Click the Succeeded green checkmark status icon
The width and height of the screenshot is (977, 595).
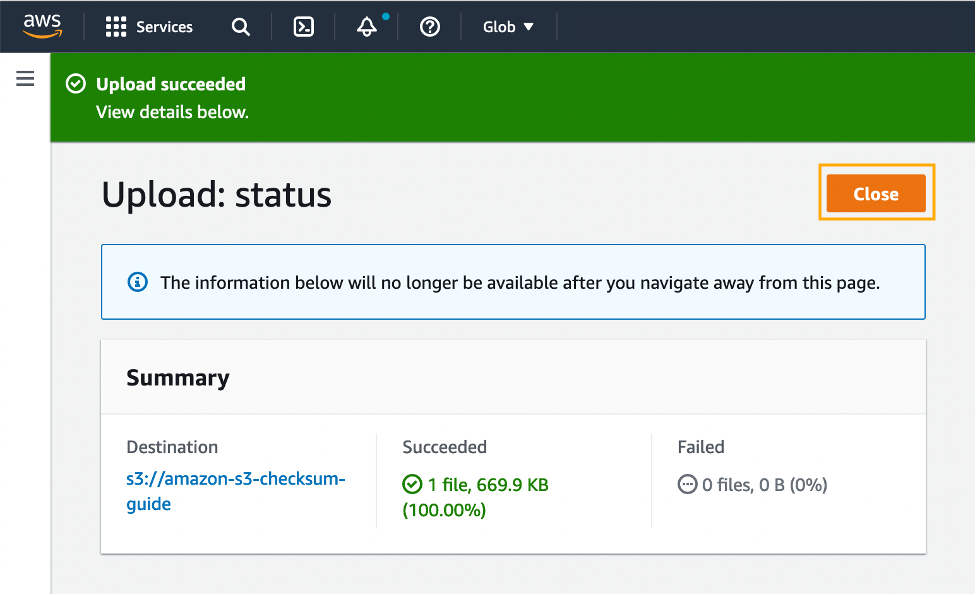click(x=412, y=485)
